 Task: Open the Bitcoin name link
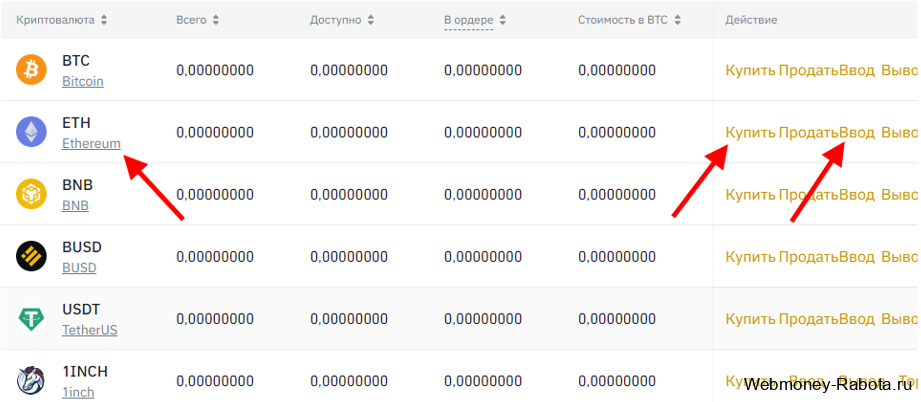(x=83, y=81)
